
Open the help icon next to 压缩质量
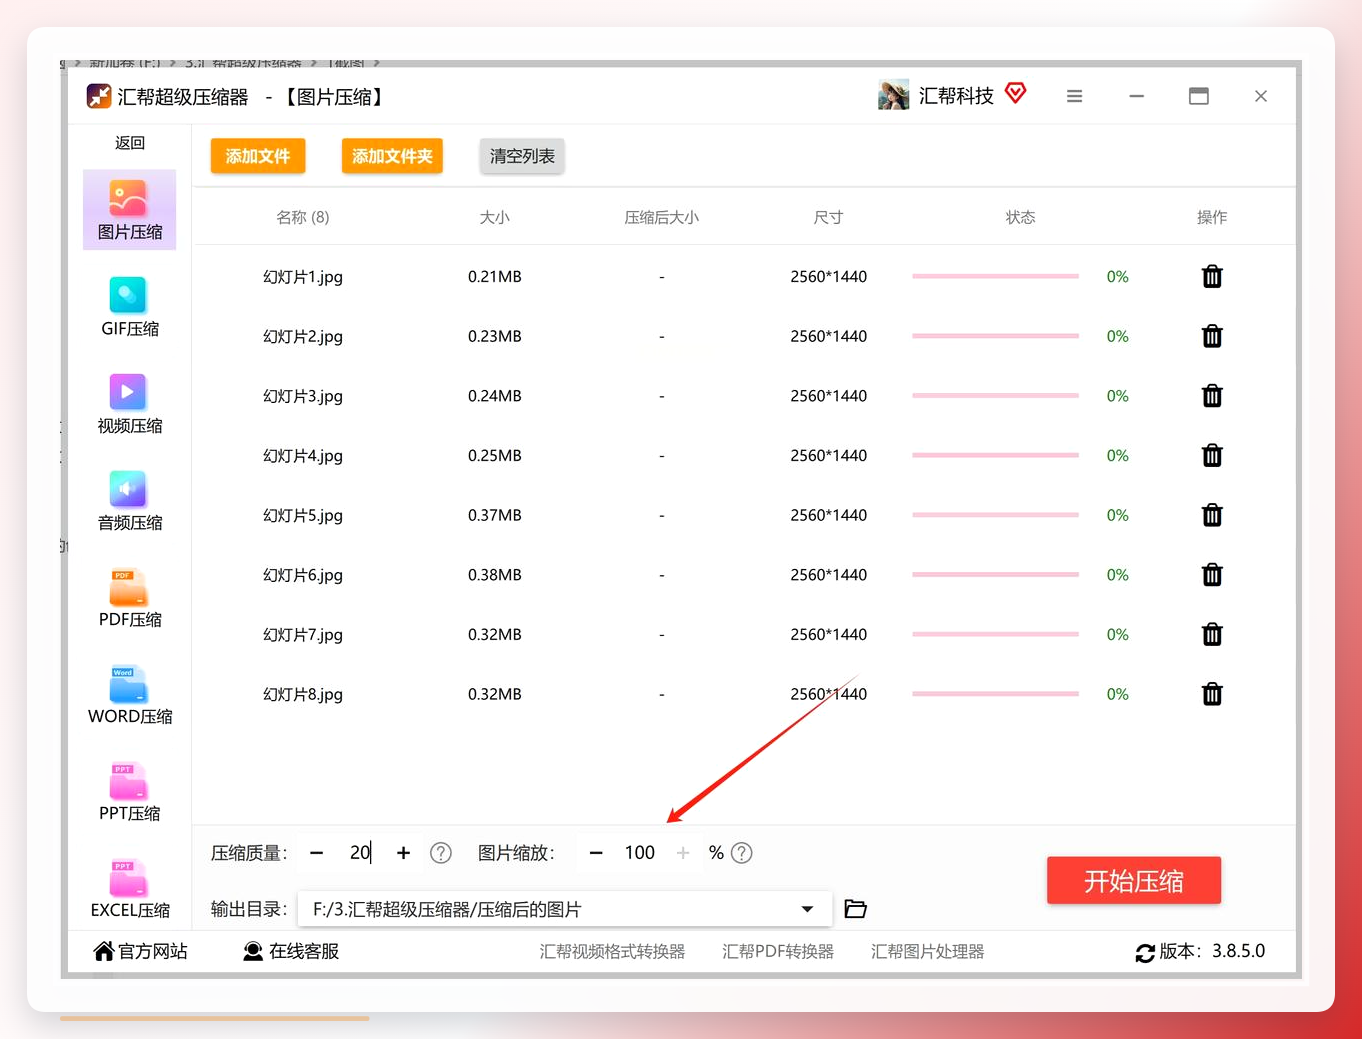pos(441,853)
